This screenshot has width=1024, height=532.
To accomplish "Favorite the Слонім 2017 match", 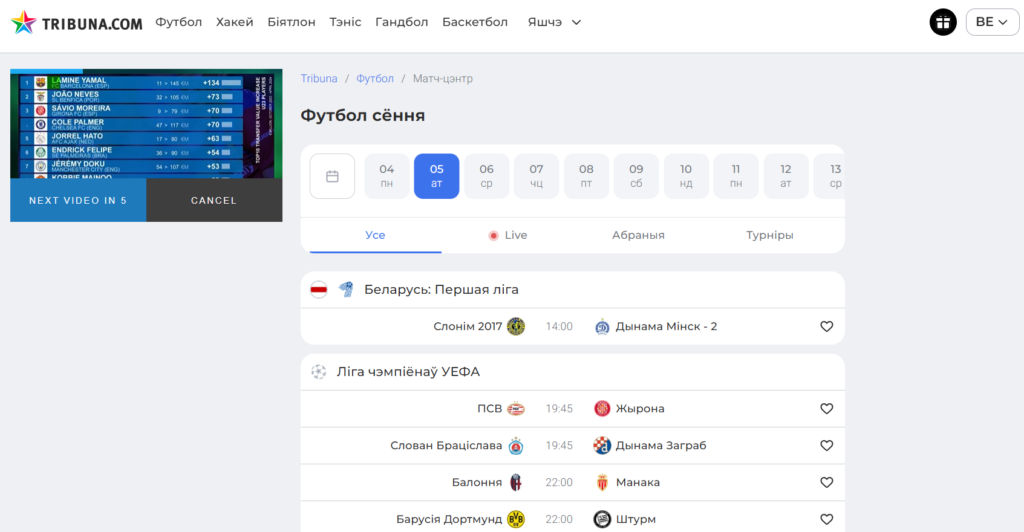I will [x=827, y=326].
